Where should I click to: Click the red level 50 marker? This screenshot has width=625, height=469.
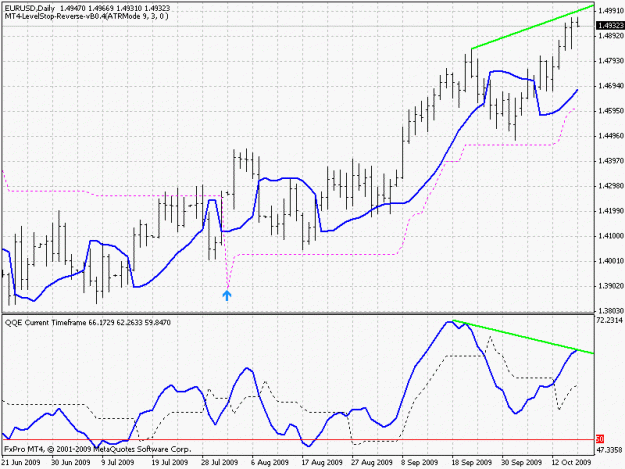600,440
